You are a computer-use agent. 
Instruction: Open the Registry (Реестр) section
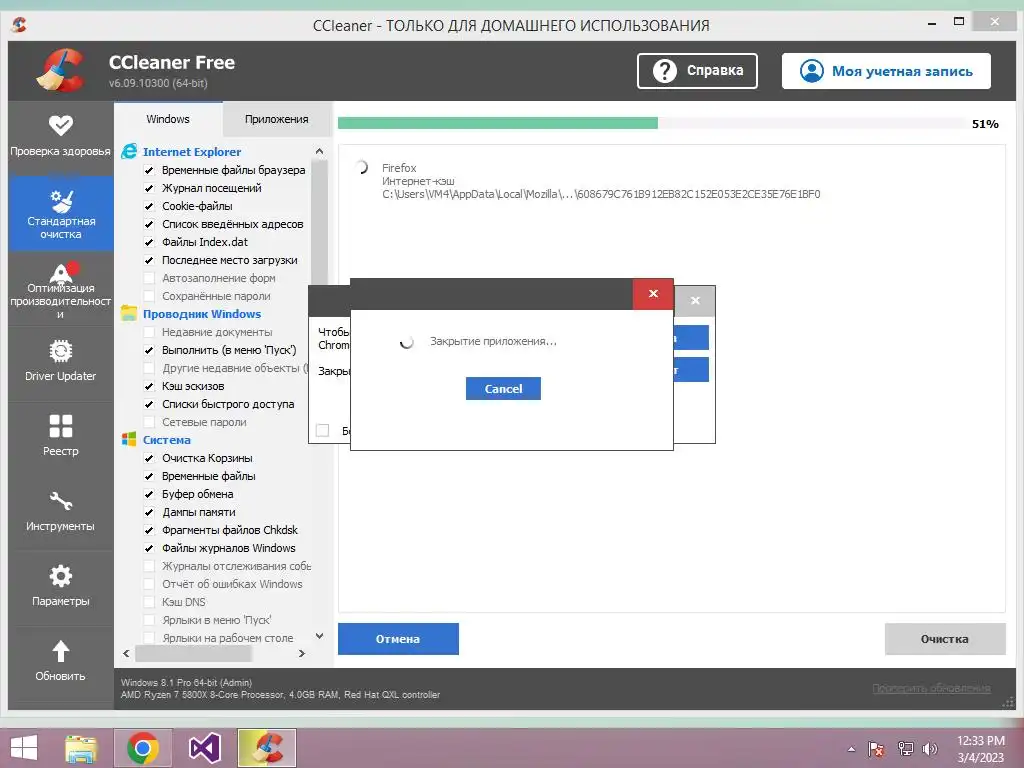tap(60, 436)
